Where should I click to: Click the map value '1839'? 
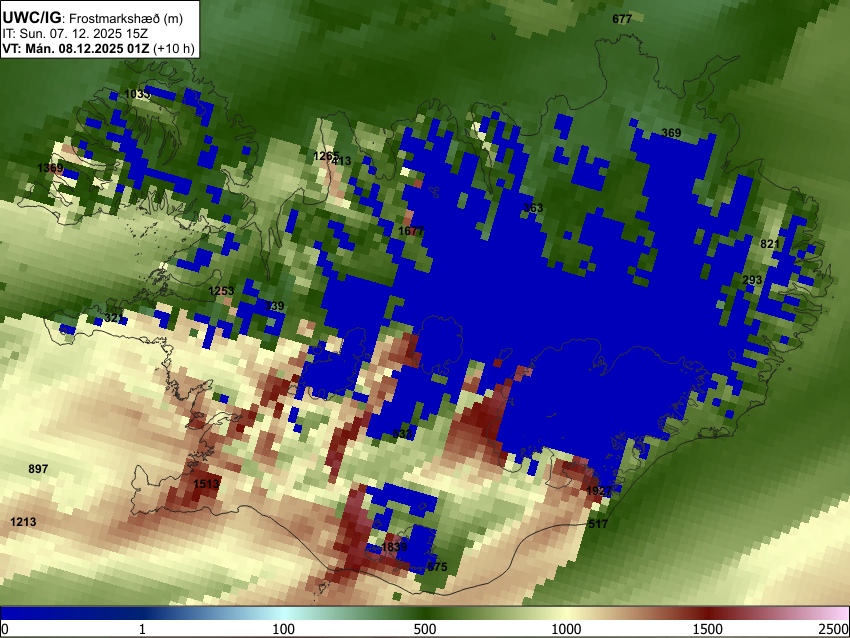394,546
